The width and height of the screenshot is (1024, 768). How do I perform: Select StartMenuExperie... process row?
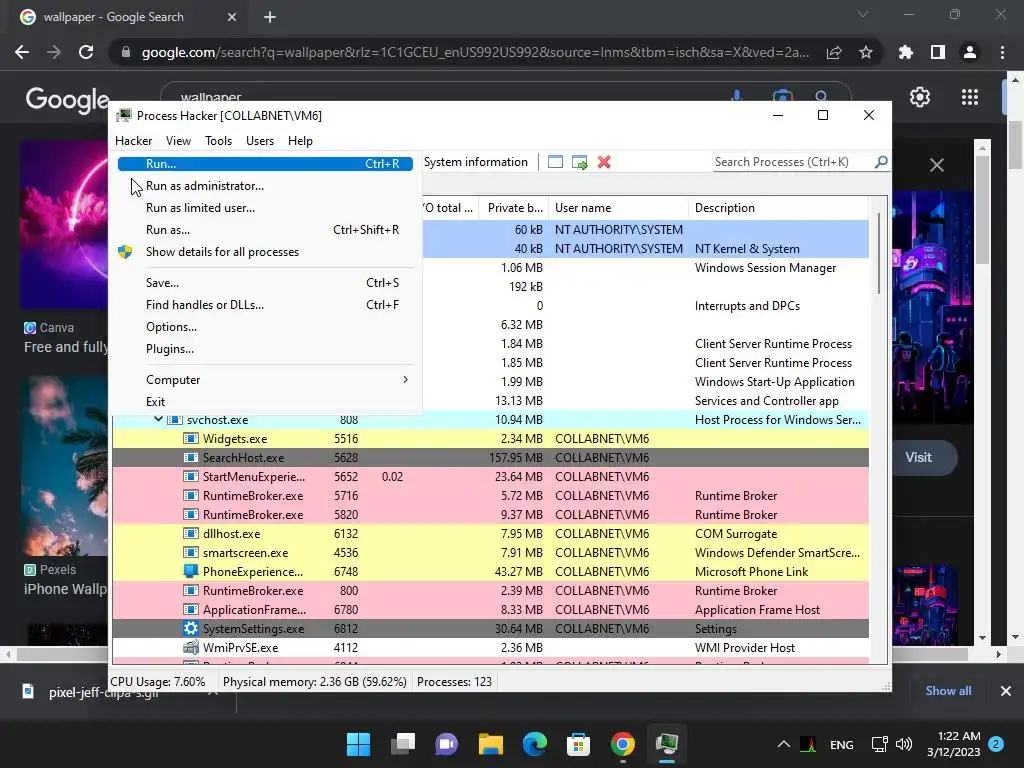[x=490, y=477]
